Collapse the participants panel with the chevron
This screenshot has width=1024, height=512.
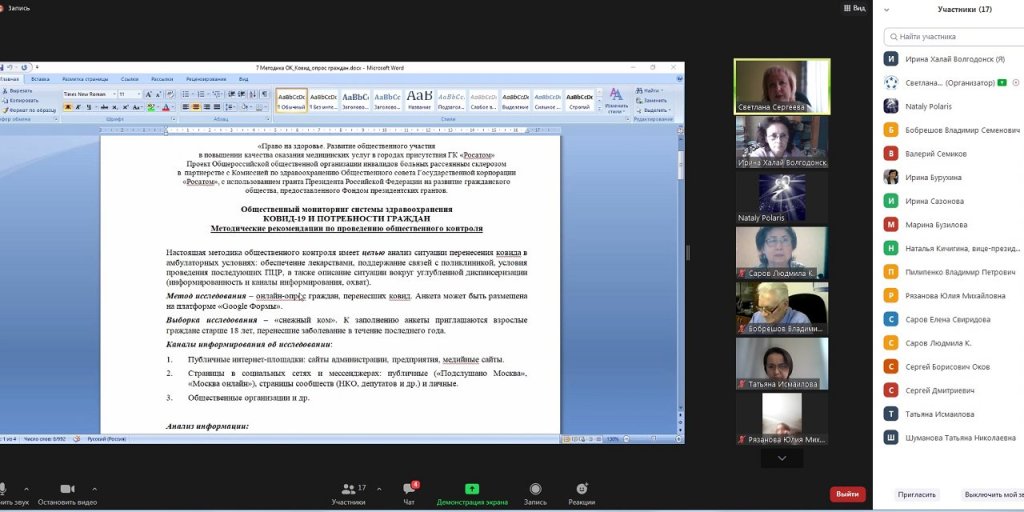pyautogui.click(x=885, y=9)
